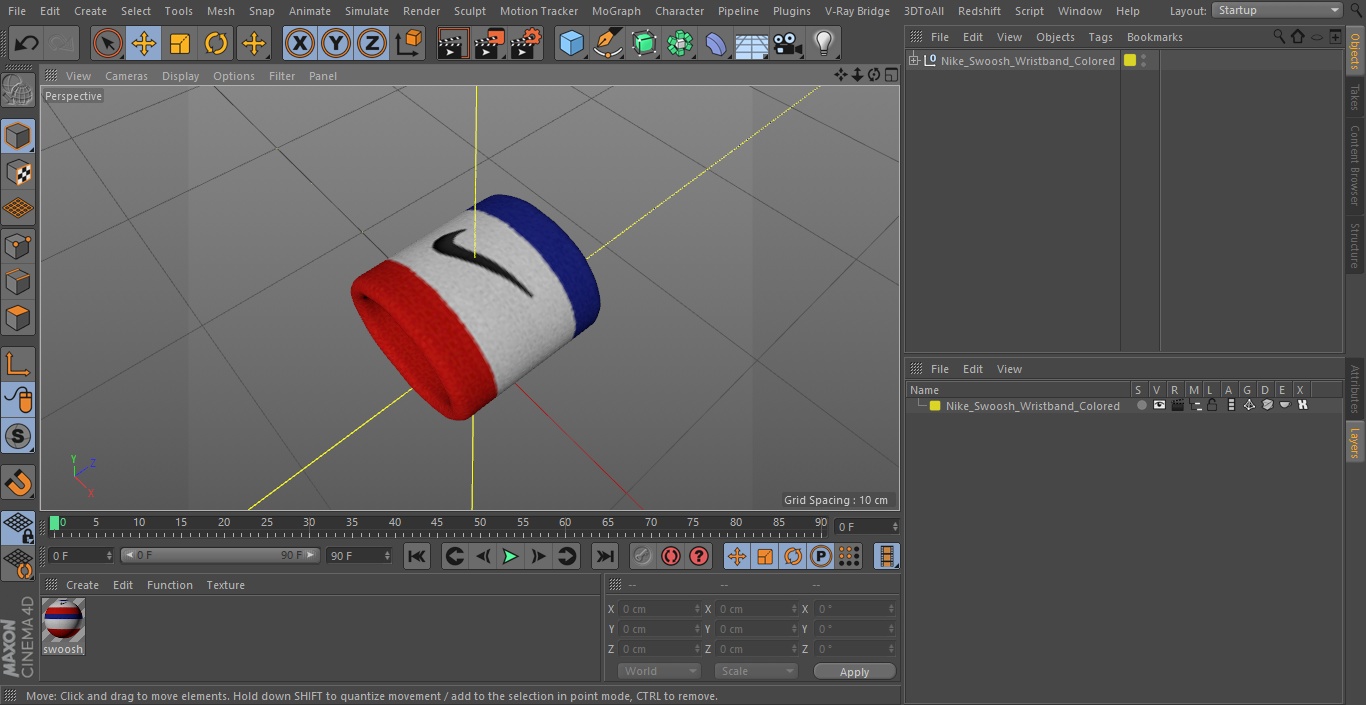Play the animation forward
Image resolution: width=1366 pixels, height=705 pixels.
click(x=510, y=556)
